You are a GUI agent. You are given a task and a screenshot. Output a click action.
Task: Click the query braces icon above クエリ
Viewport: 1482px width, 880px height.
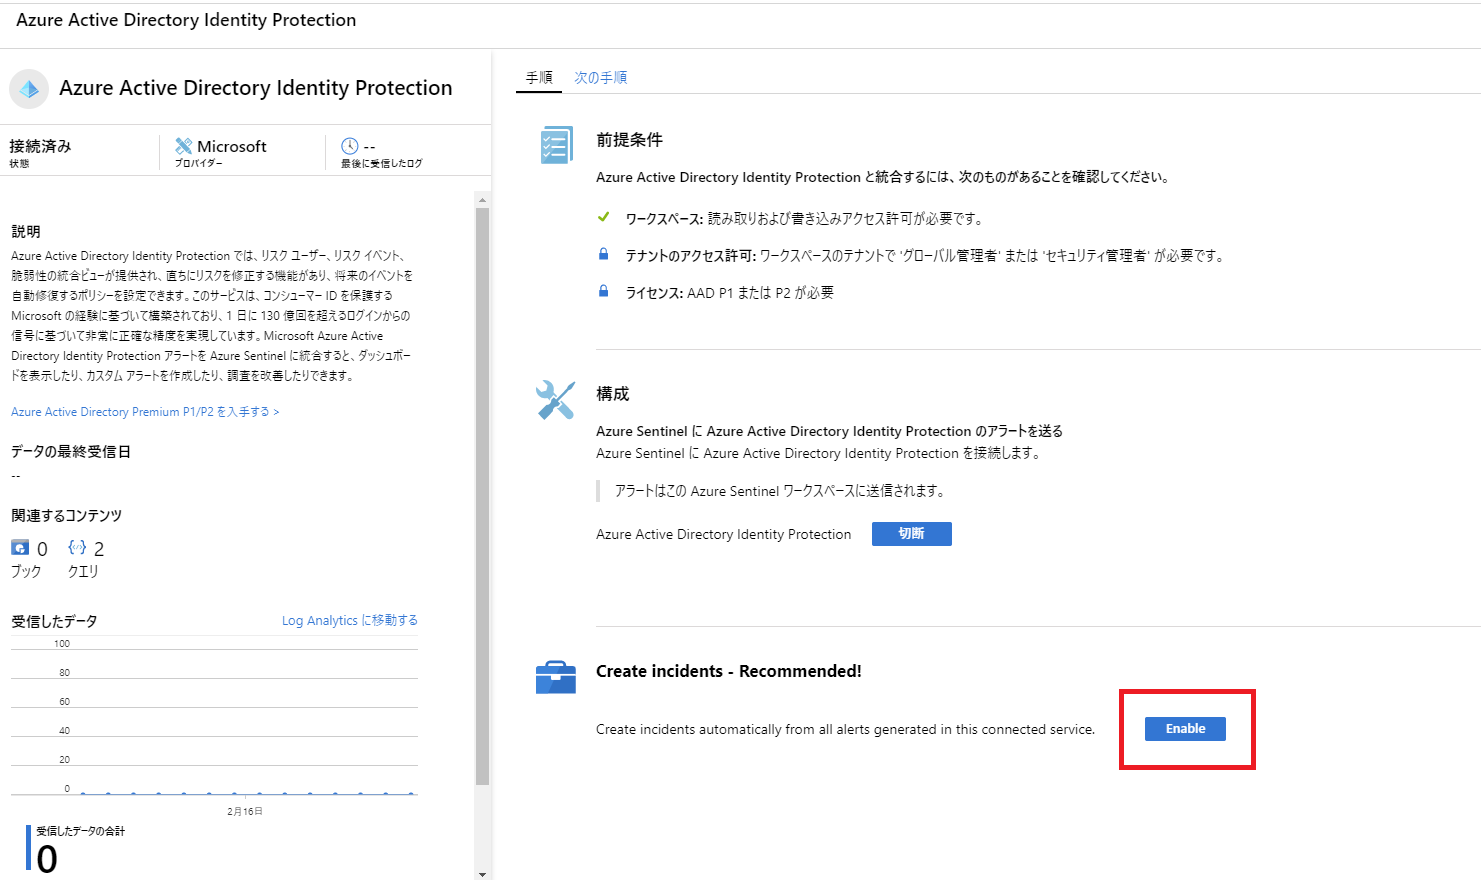(x=77, y=547)
